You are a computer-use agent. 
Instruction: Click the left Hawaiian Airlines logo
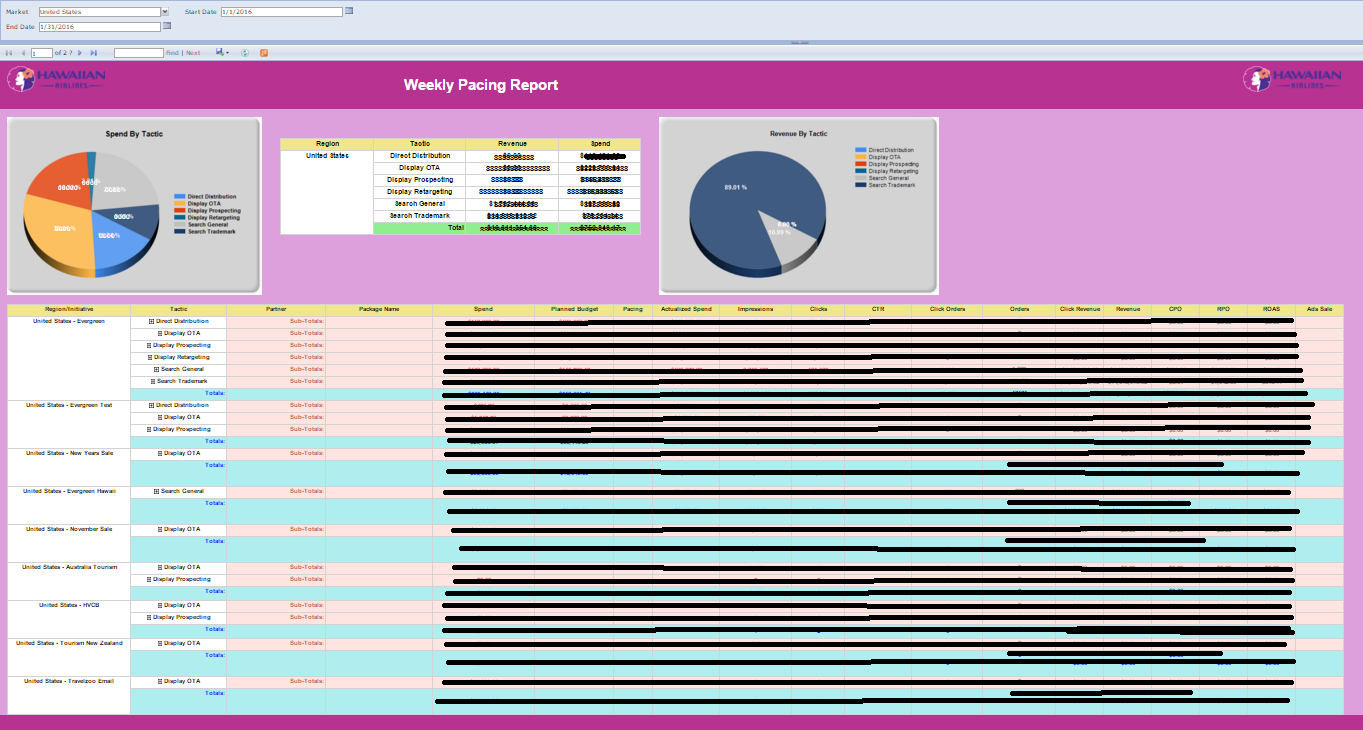tap(56, 79)
